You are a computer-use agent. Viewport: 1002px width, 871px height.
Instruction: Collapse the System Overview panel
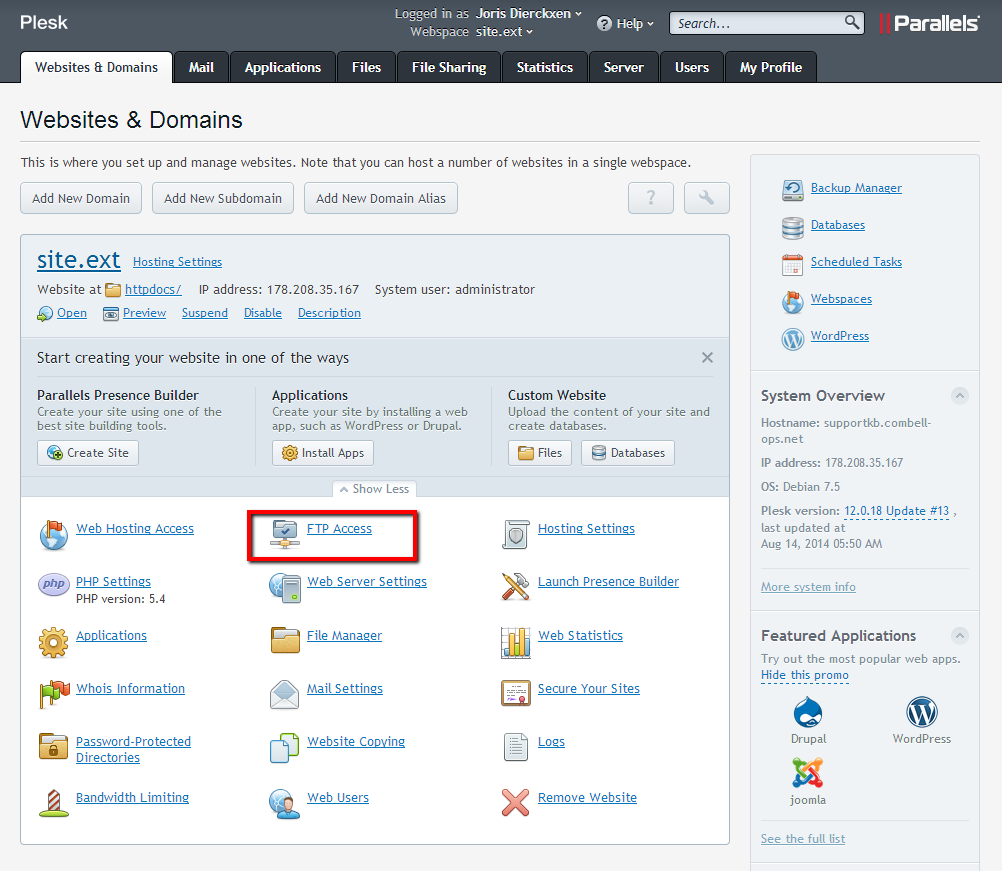[x=959, y=395]
